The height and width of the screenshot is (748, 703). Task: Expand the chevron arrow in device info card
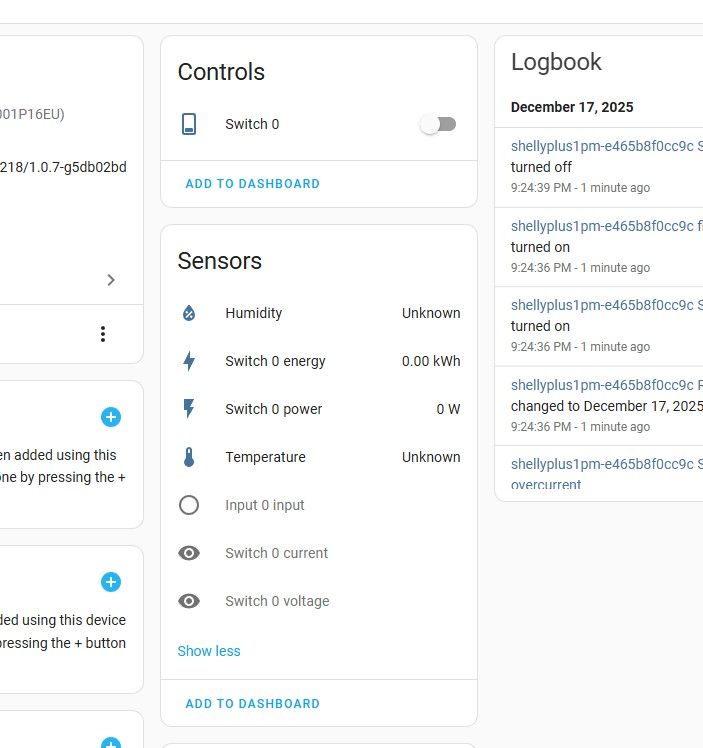pyautogui.click(x=111, y=280)
